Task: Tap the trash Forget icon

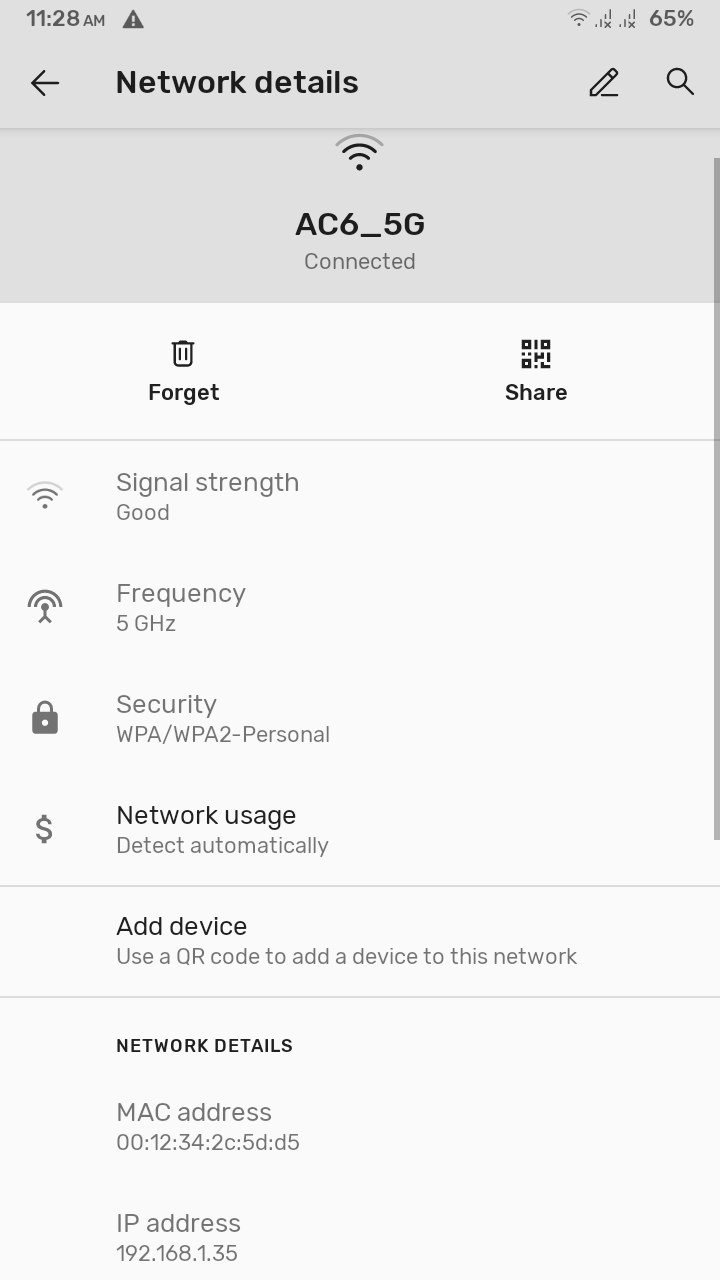Action: [x=183, y=353]
